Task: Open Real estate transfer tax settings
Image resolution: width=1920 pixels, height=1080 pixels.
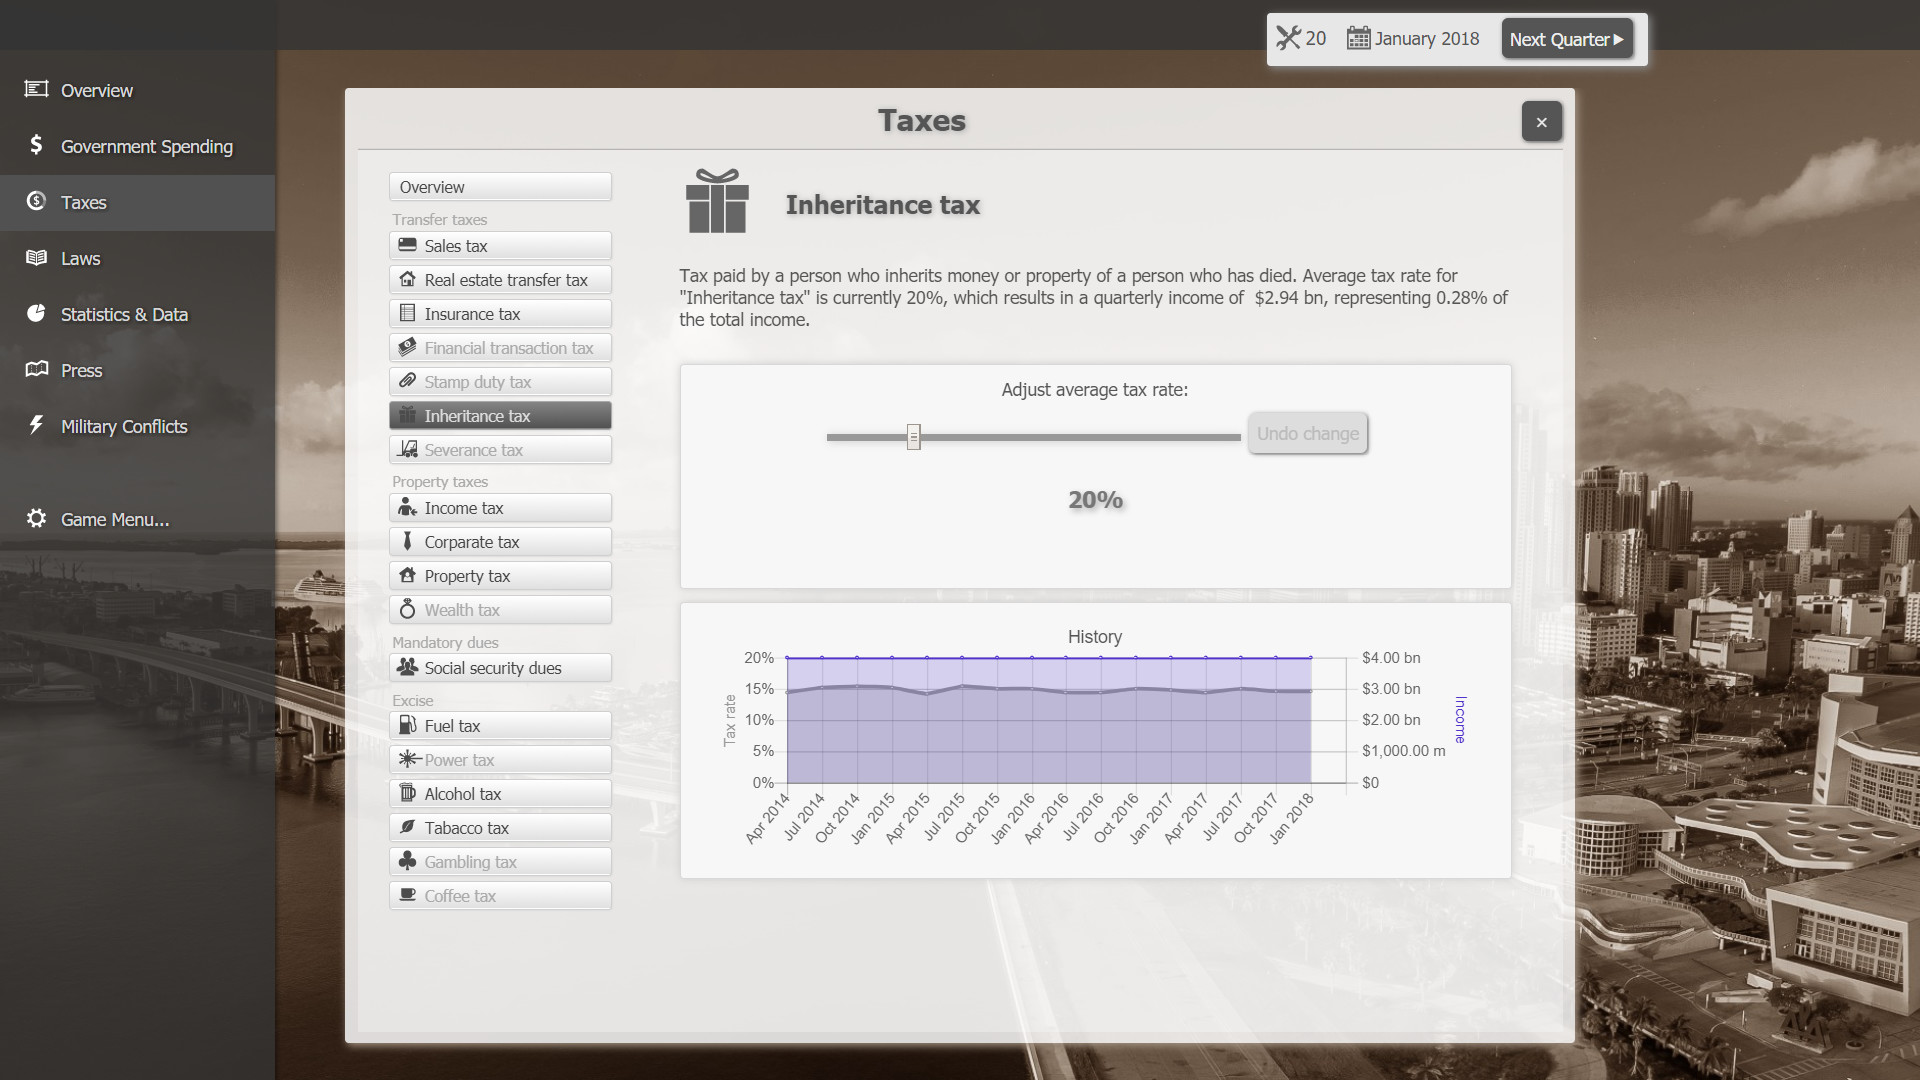Action: point(500,279)
